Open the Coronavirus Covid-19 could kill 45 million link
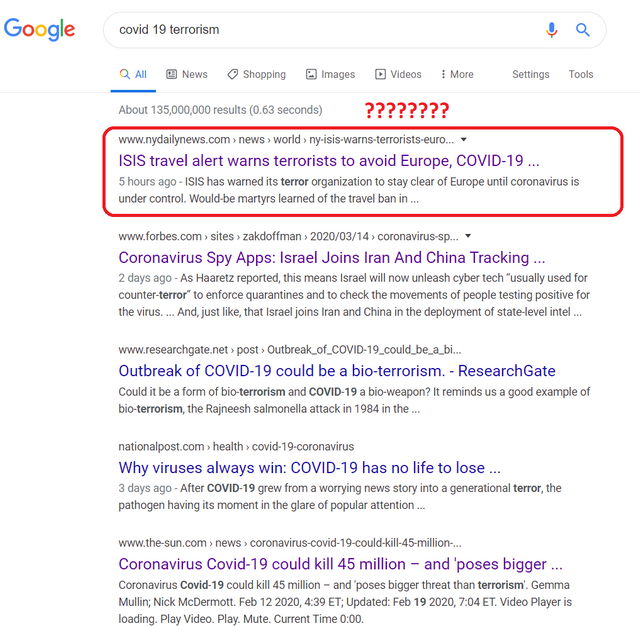Screen dimensions: 640x626 pos(340,564)
